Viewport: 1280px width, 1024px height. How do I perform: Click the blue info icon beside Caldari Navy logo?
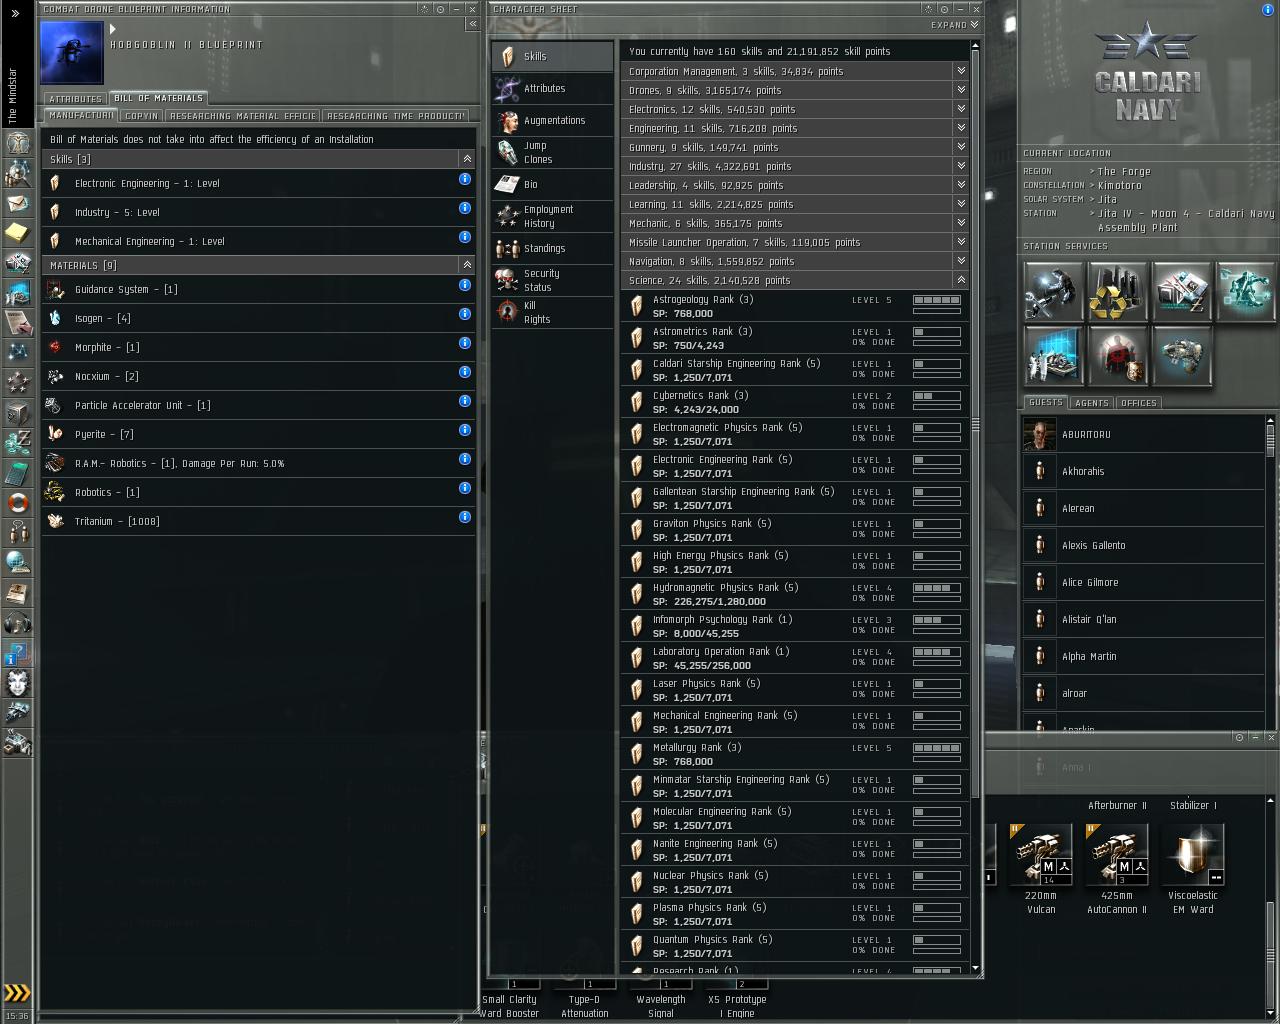click(x=1268, y=11)
